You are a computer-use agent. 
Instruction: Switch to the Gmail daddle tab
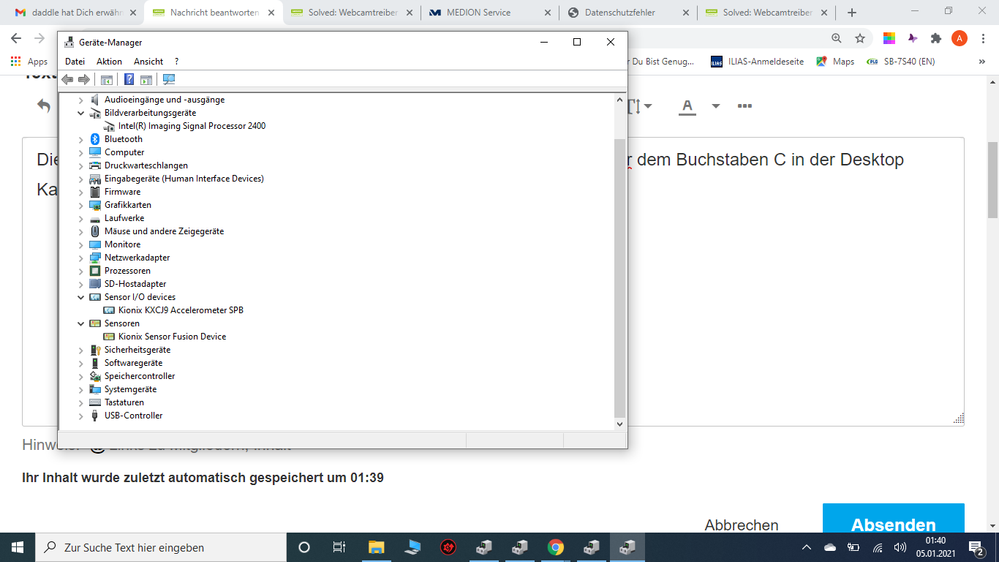[75, 13]
